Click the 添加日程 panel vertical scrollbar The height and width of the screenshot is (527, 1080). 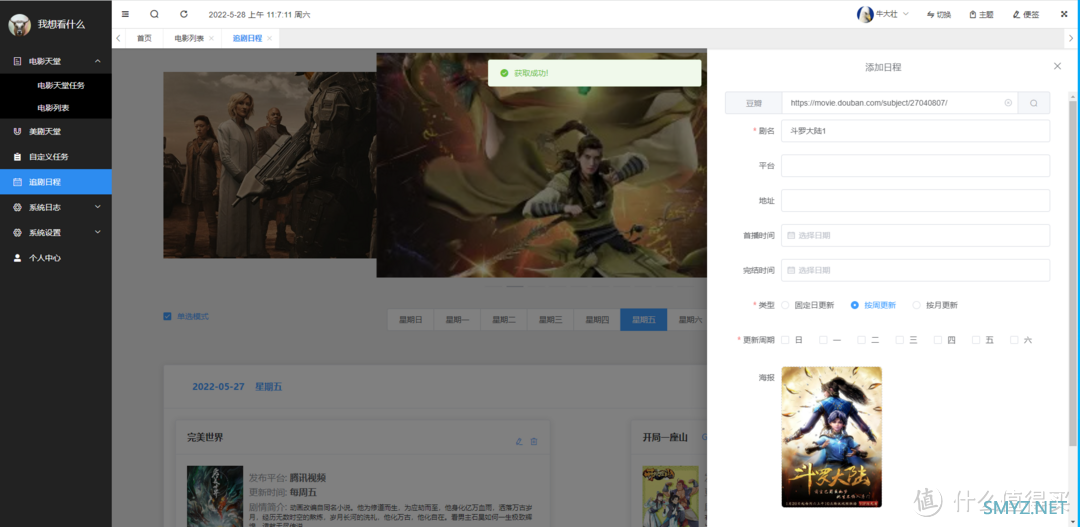[1072, 272]
